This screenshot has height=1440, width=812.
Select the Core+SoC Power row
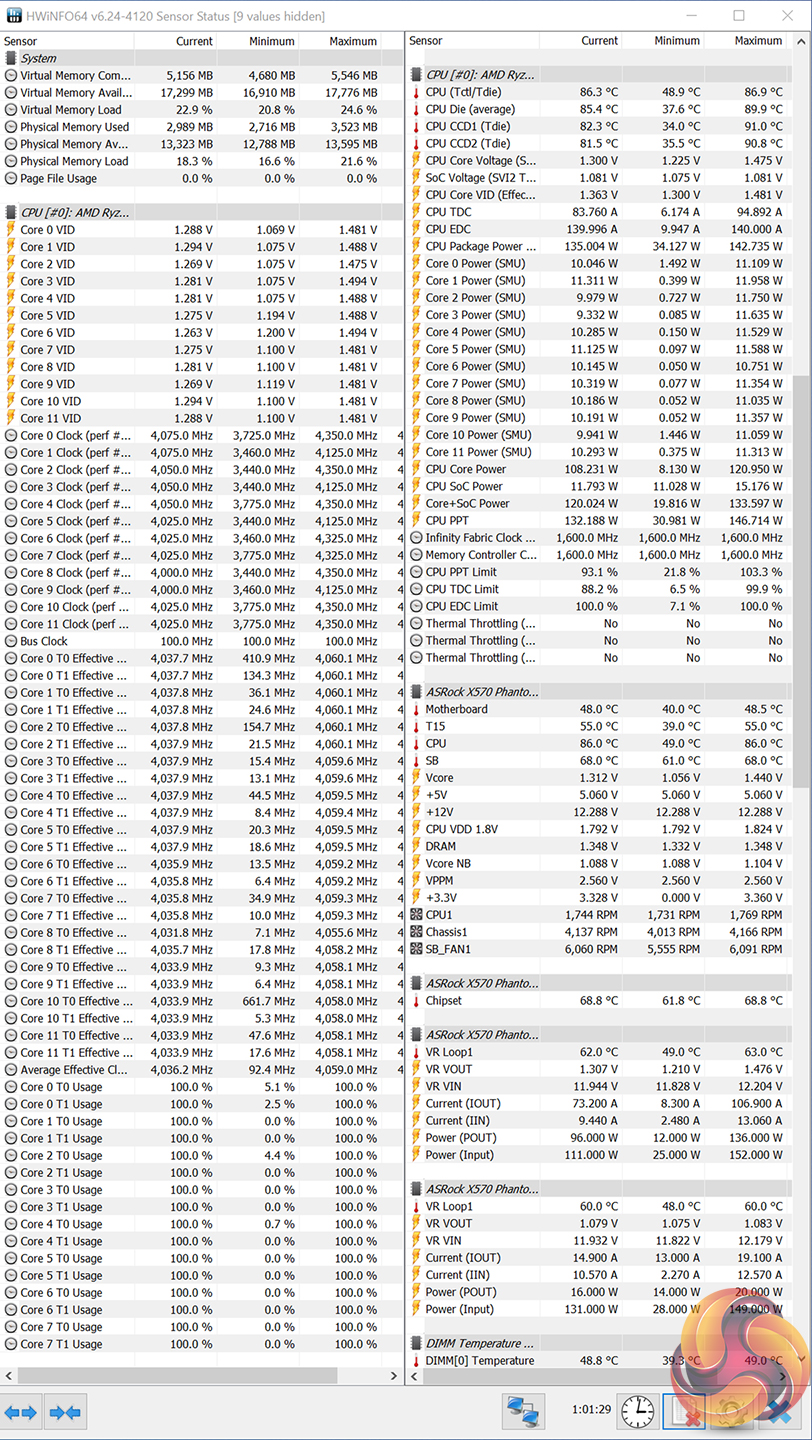(x=600, y=504)
